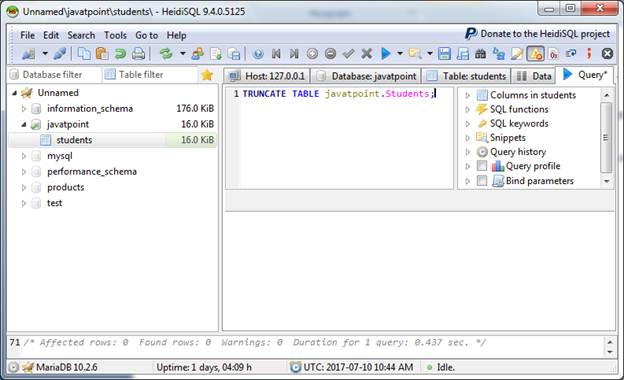The height and width of the screenshot is (380, 624).
Task: Expand mysql database node
Action: 23,156
